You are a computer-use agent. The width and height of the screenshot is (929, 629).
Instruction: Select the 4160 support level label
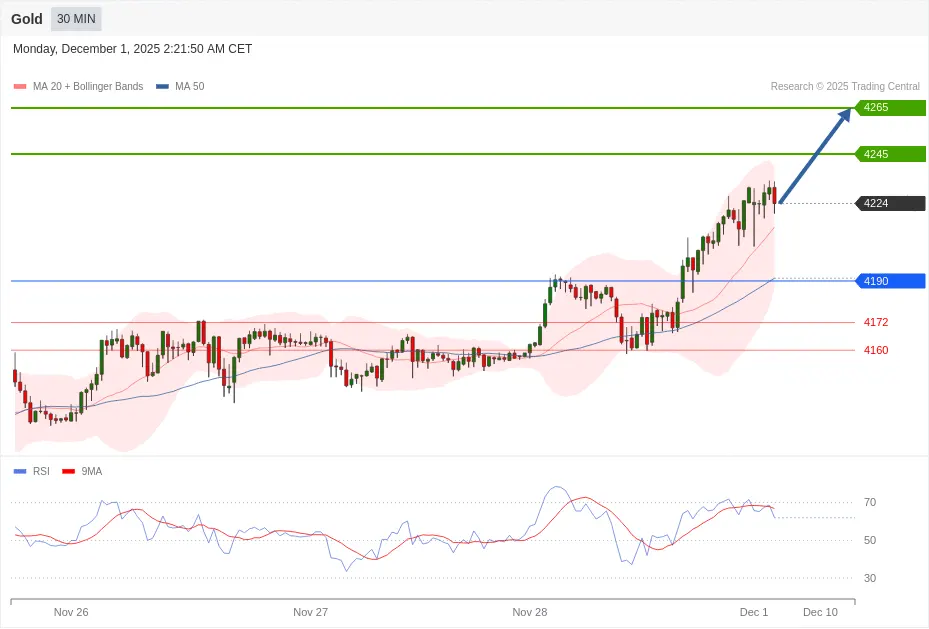click(x=876, y=350)
